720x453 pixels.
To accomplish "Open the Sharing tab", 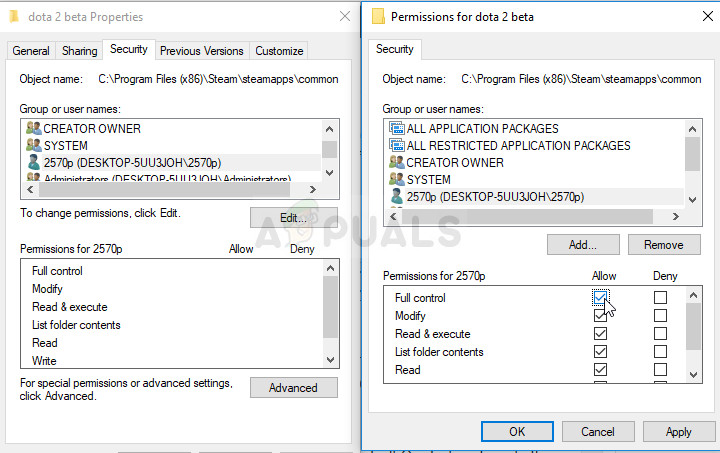I will pos(80,51).
